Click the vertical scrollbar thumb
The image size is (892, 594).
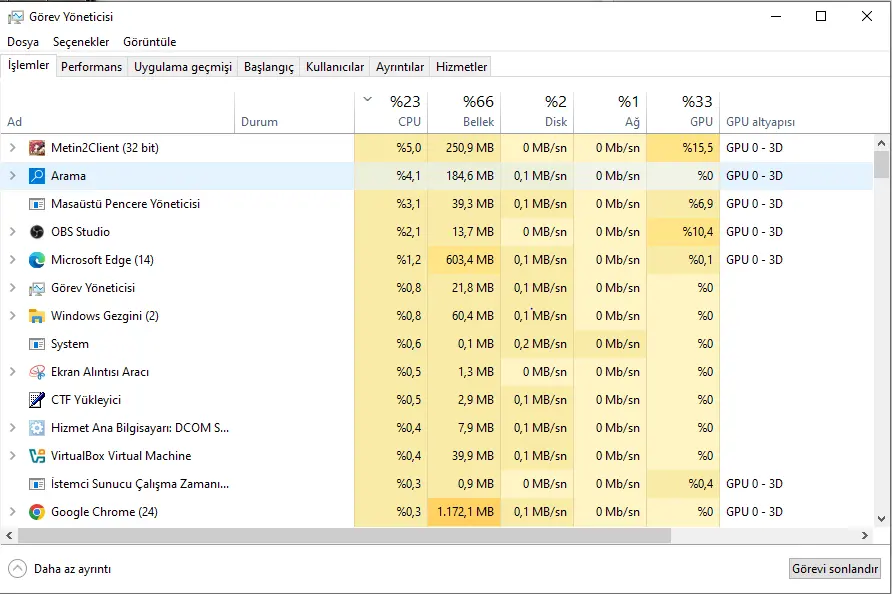[881, 164]
